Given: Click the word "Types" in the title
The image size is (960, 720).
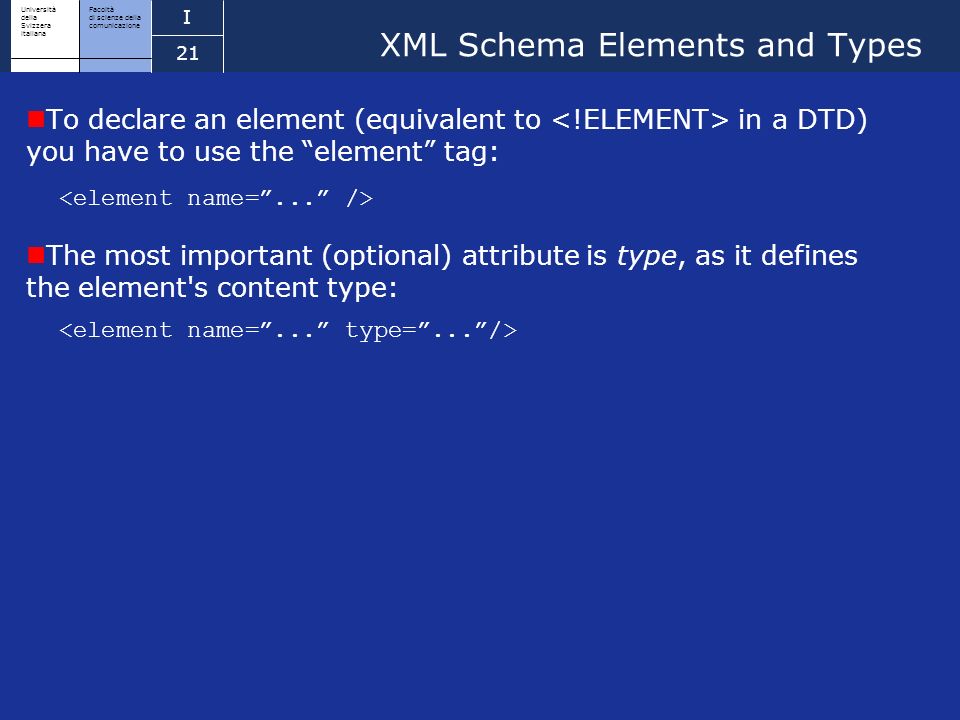Looking at the screenshot, I should (874, 47).
